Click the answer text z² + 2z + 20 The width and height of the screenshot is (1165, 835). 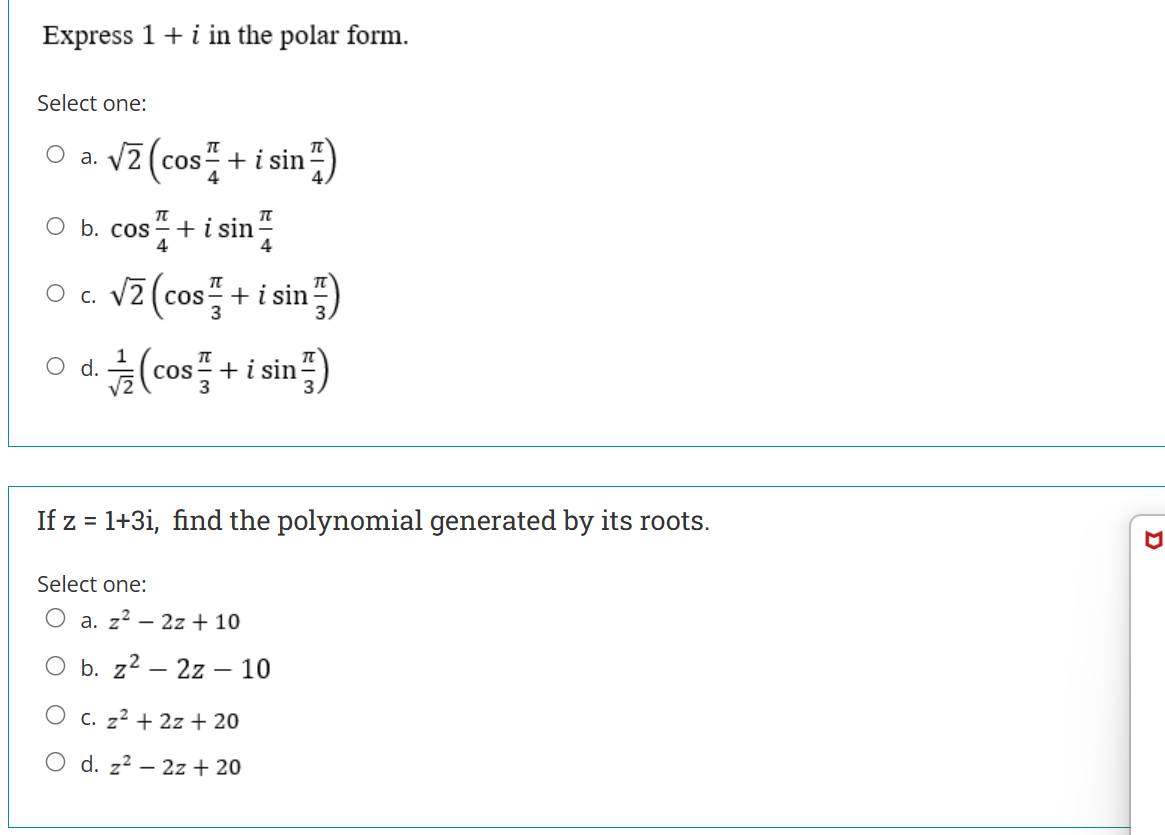(173, 720)
